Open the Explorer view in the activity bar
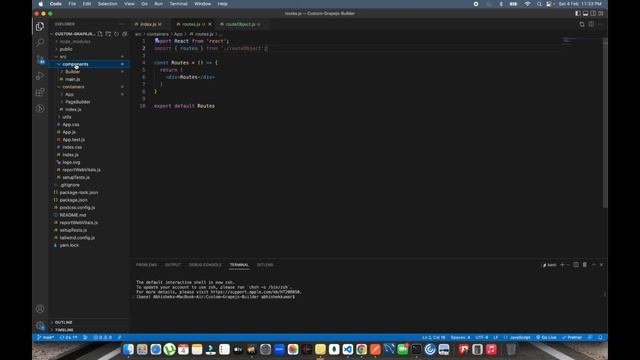Screen dimensions: 640x360 40,27
